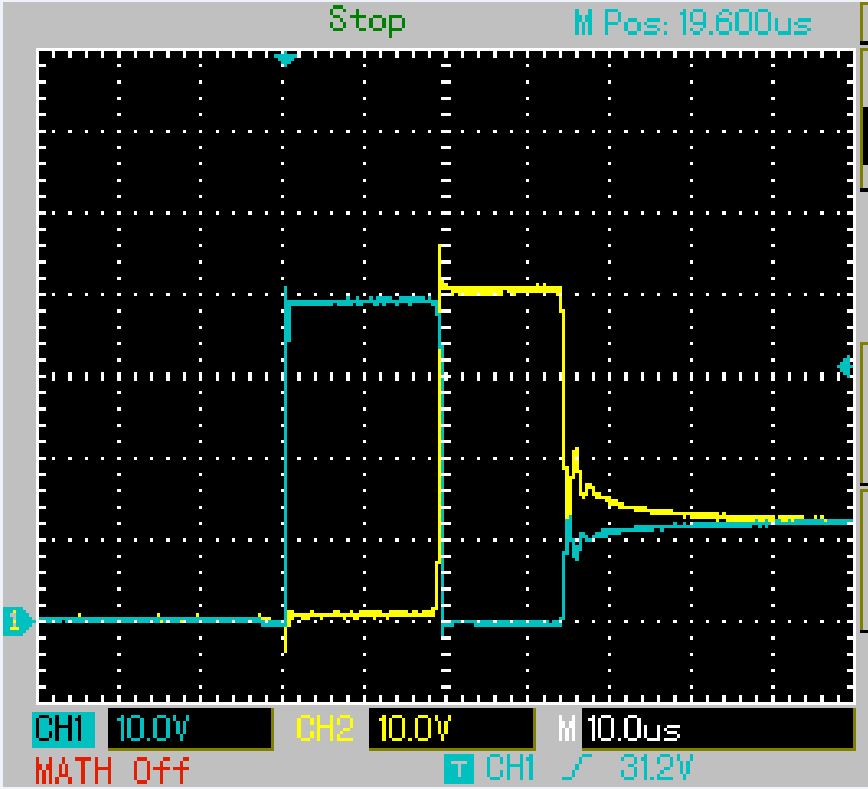Click the flat top of the yellow pulse
868x789 pixels.
coord(500,290)
